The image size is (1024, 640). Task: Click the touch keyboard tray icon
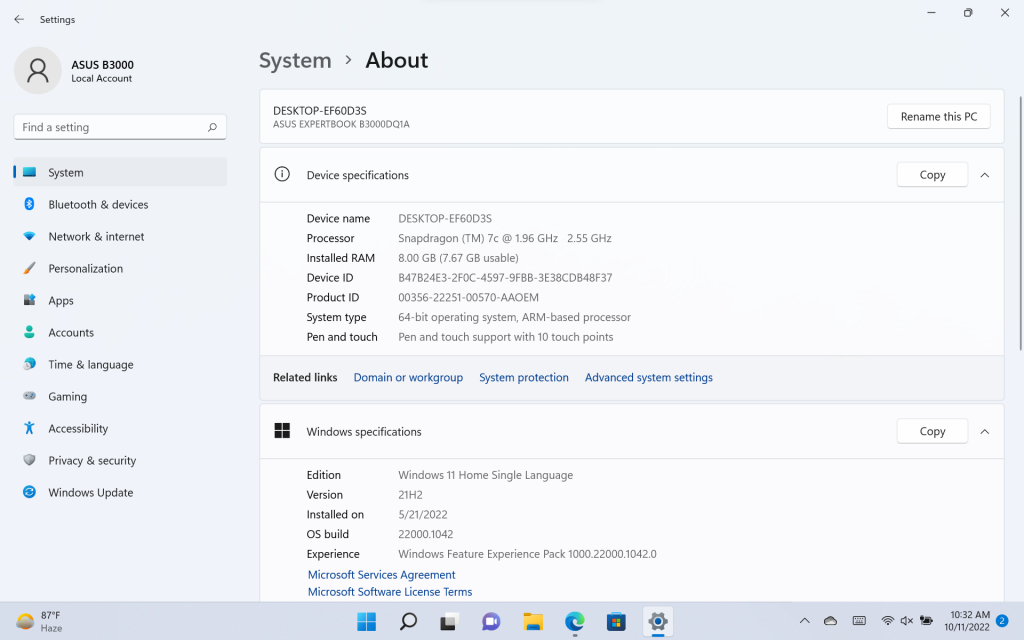tap(859, 621)
